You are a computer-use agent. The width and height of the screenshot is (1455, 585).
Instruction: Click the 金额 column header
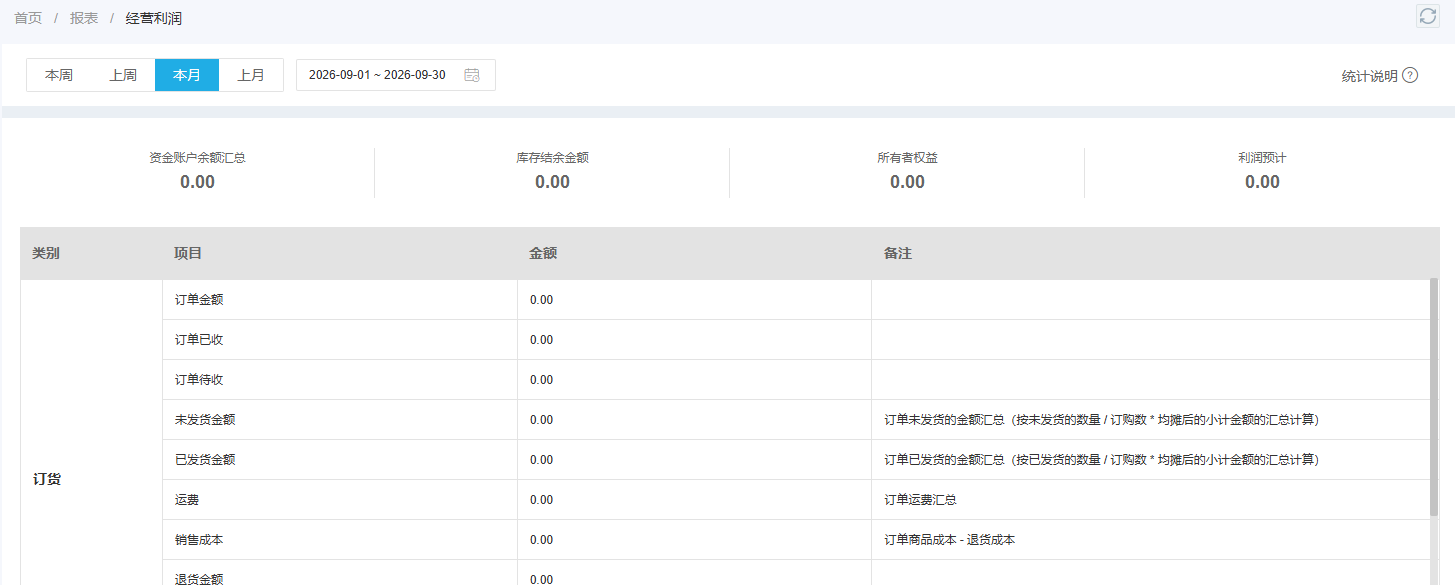543,253
